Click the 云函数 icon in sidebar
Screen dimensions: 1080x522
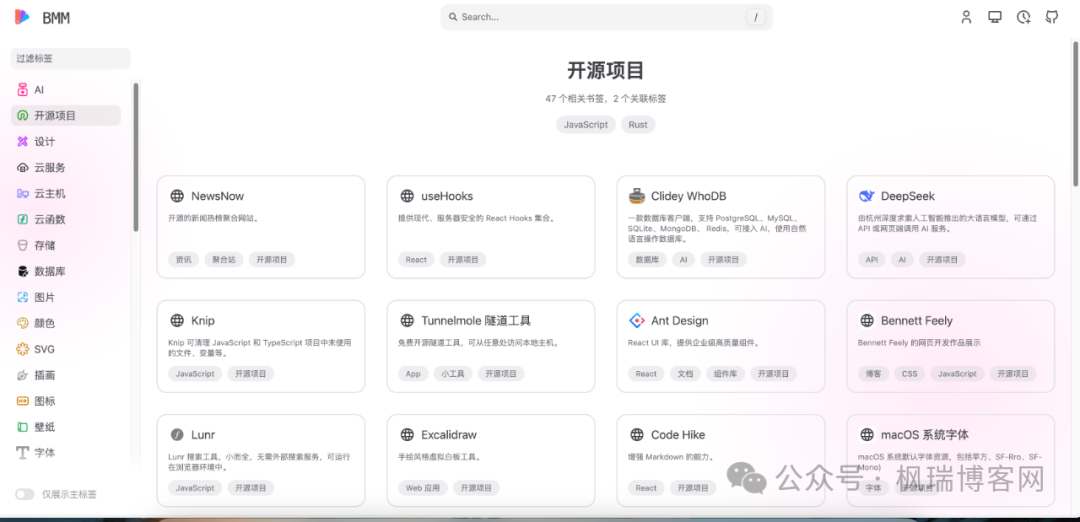tap(23, 220)
